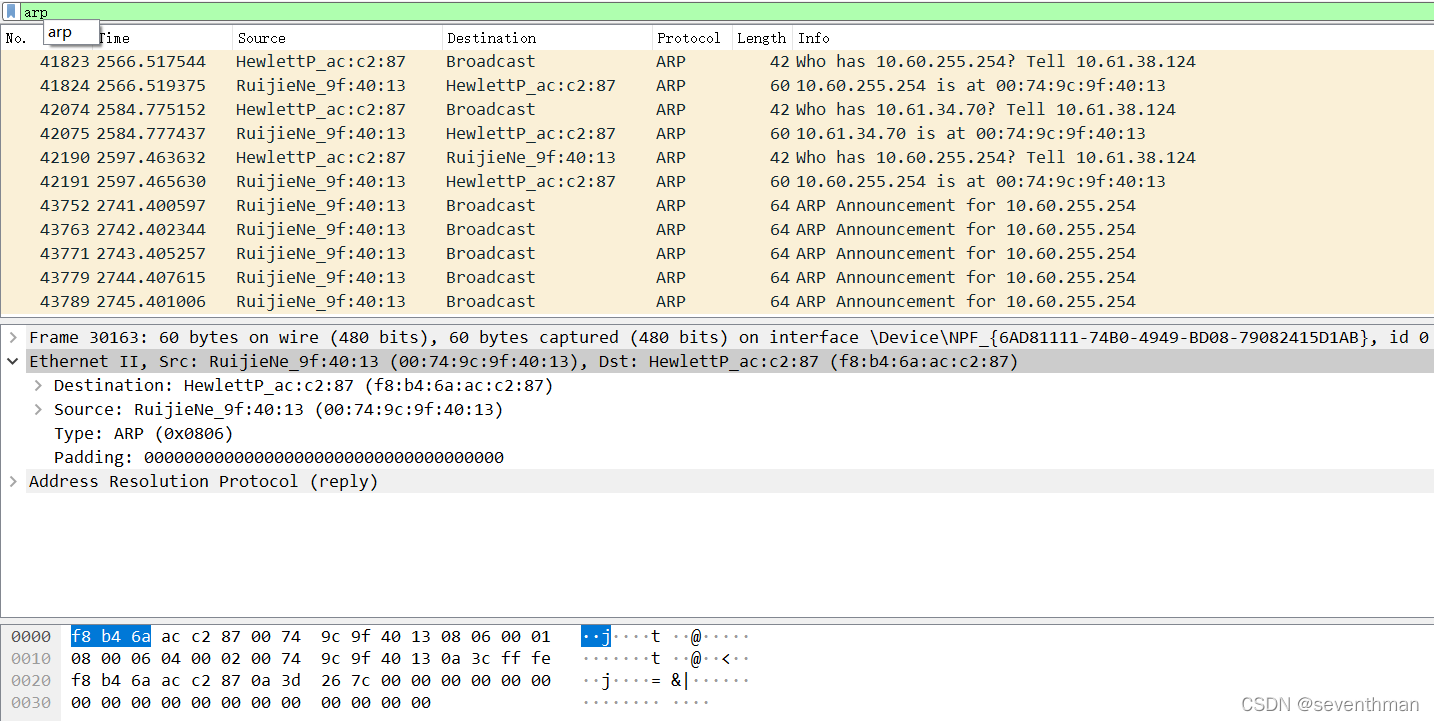
Task: Click highlighted hex bytes f8 b4 6a
Action: [111, 636]
